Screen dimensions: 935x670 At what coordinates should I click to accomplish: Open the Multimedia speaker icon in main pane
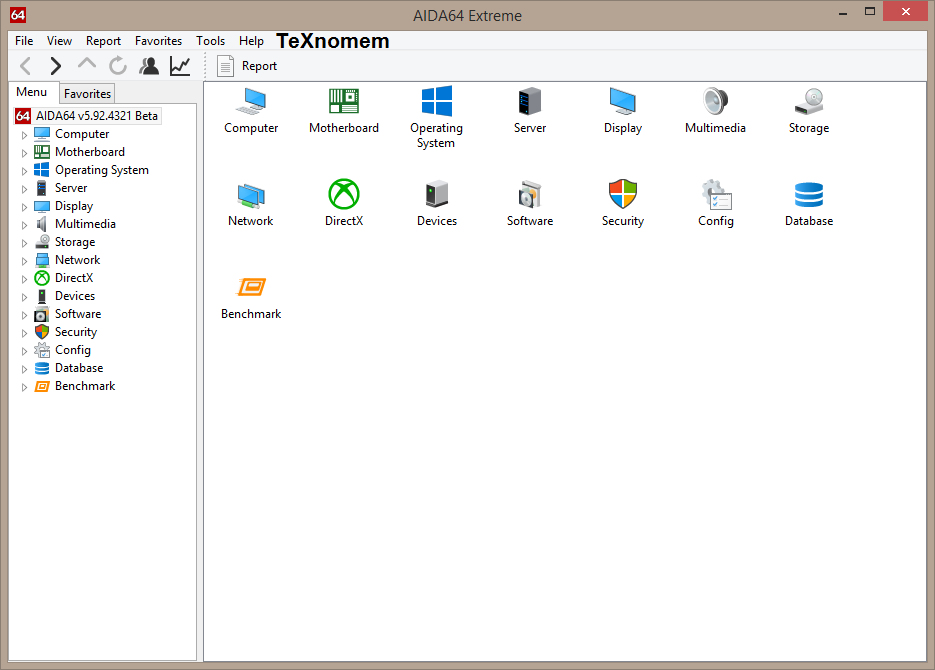[x=715, y=101]
